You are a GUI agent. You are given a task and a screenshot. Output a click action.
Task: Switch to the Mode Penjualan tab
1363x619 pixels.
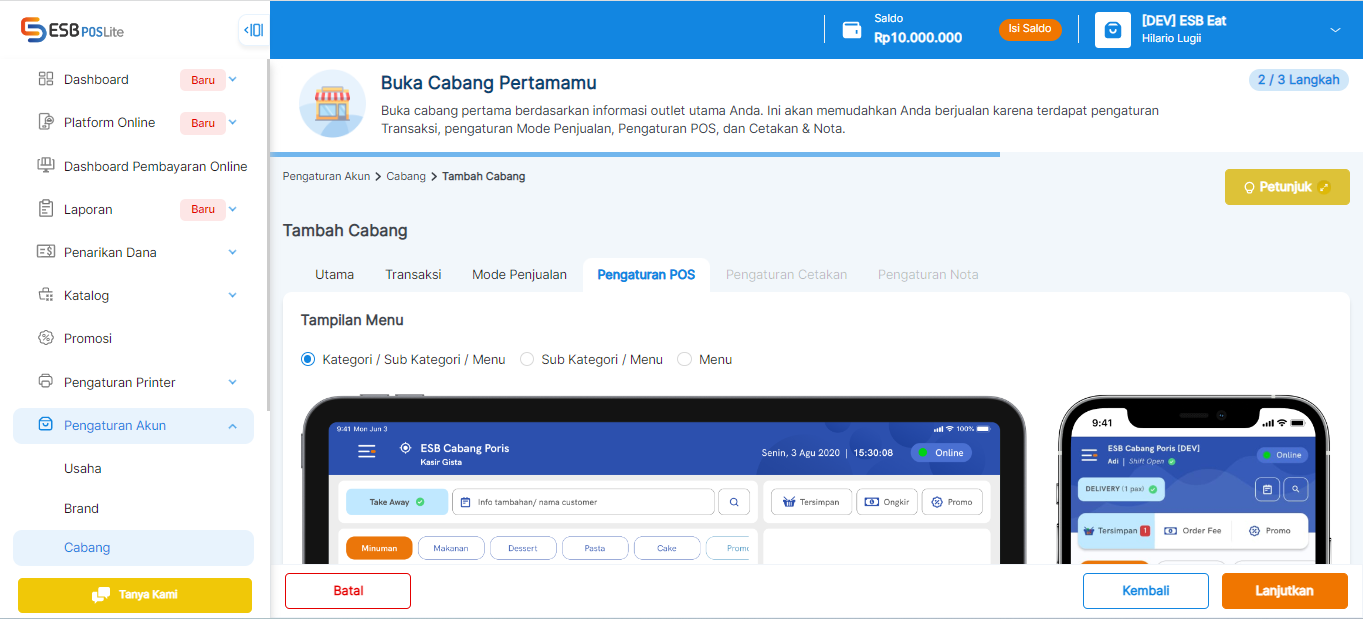coord(519,274)
